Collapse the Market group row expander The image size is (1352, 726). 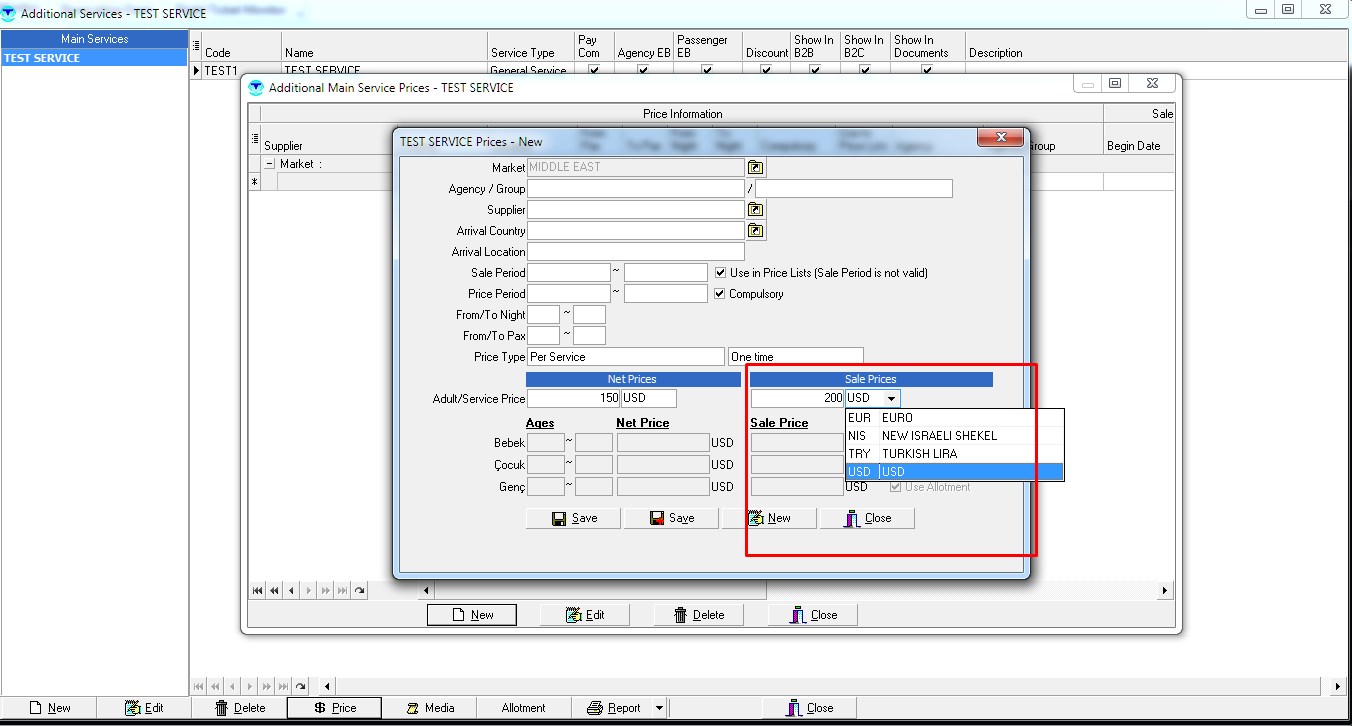270,164
